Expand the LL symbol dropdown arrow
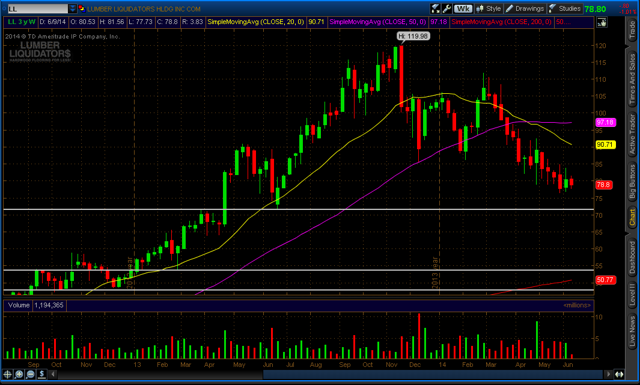This screenshot has height=385, width=640. coord(72,9)
